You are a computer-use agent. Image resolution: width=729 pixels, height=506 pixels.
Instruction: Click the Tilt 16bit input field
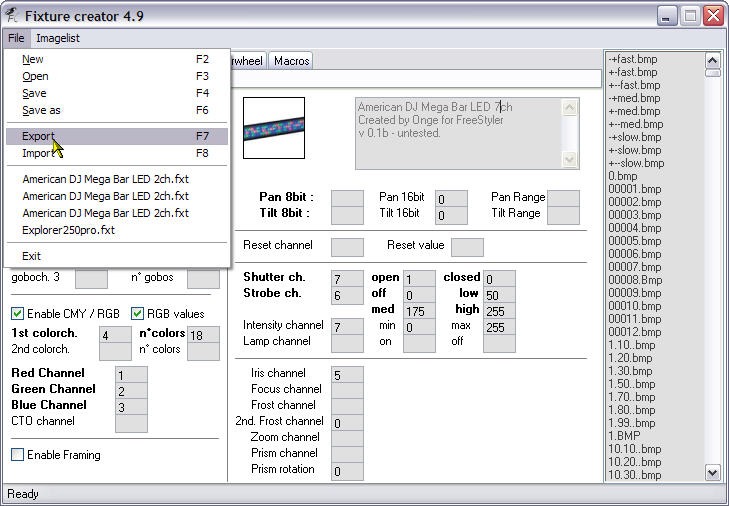pyautogui.click(x=451, y=215)
